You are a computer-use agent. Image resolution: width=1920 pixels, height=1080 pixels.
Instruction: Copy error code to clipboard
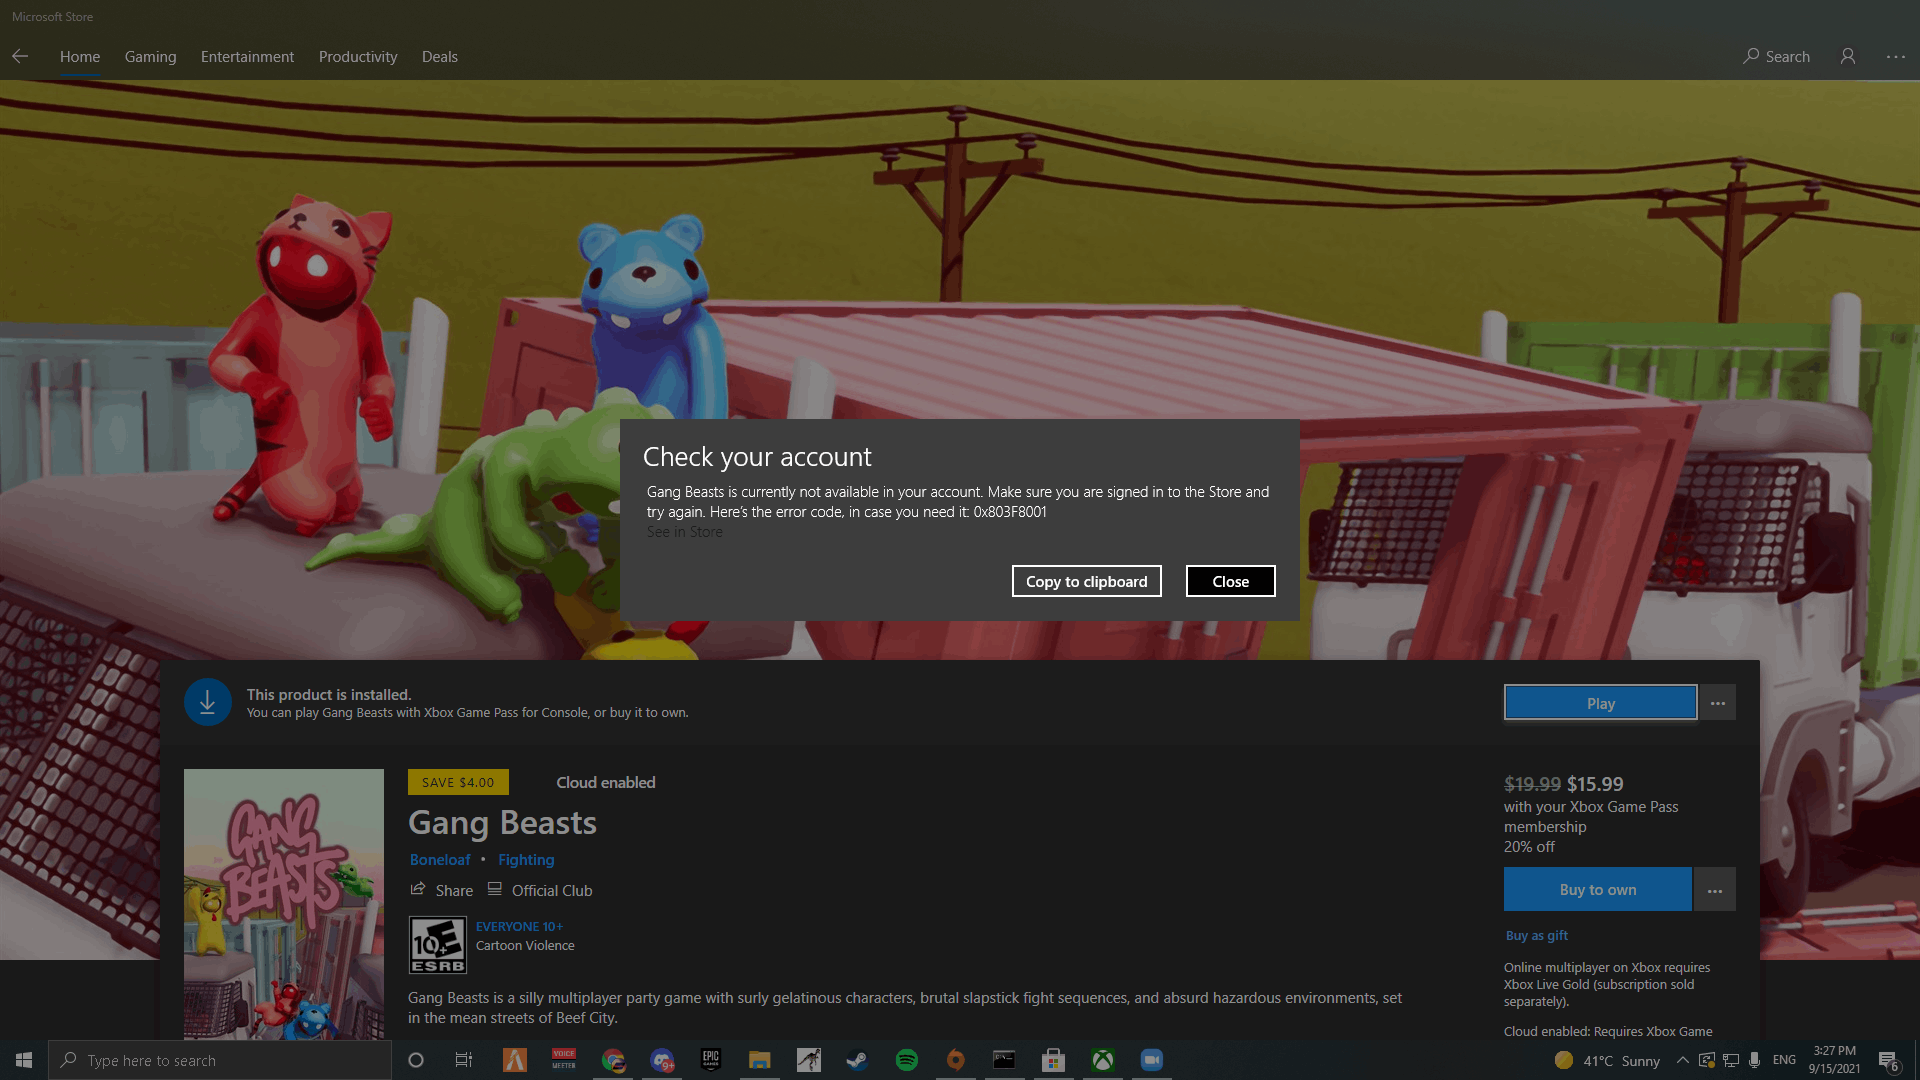click(1087, 580)
